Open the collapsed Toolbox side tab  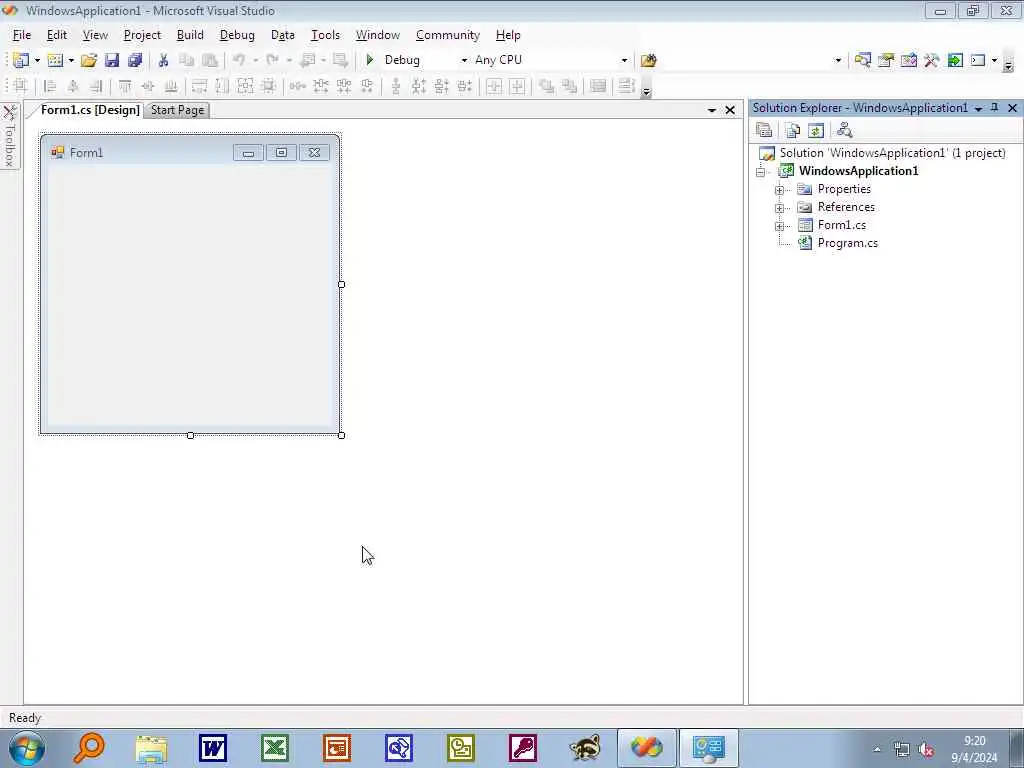[x=10, y=136]
